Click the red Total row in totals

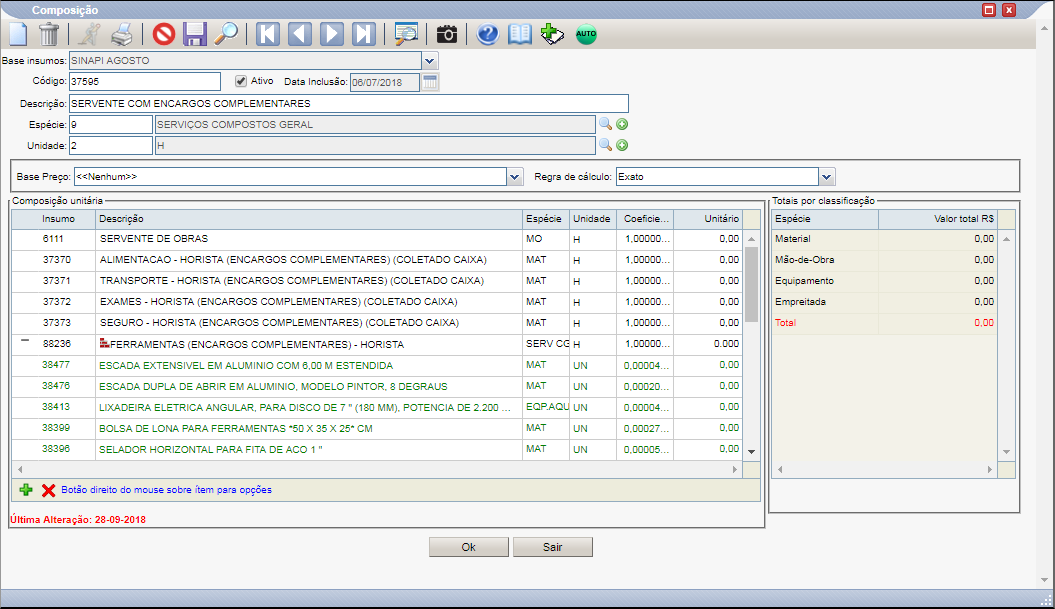(x=885, y=323)
